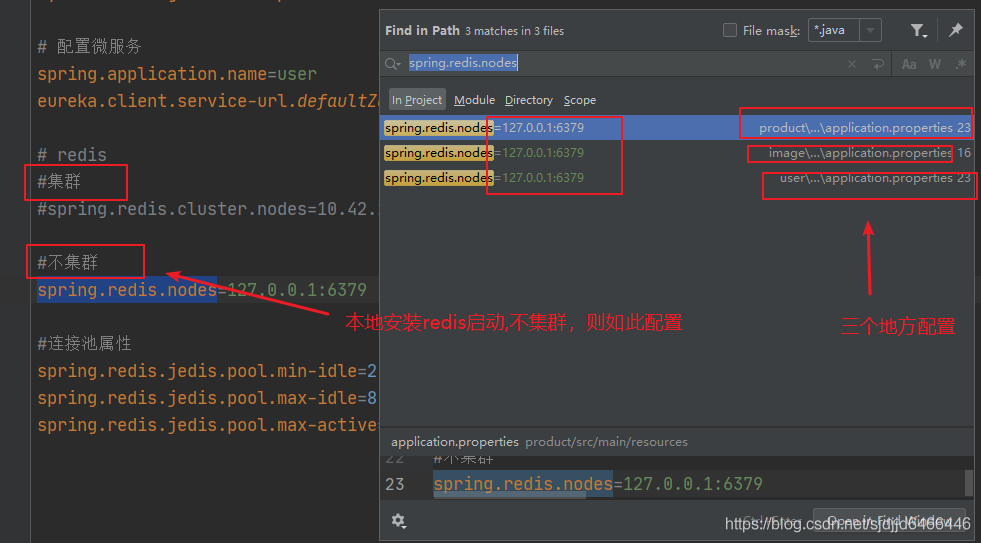Toggle Words (W) whole-word option

pyautogui.click(x=935, y=64)
